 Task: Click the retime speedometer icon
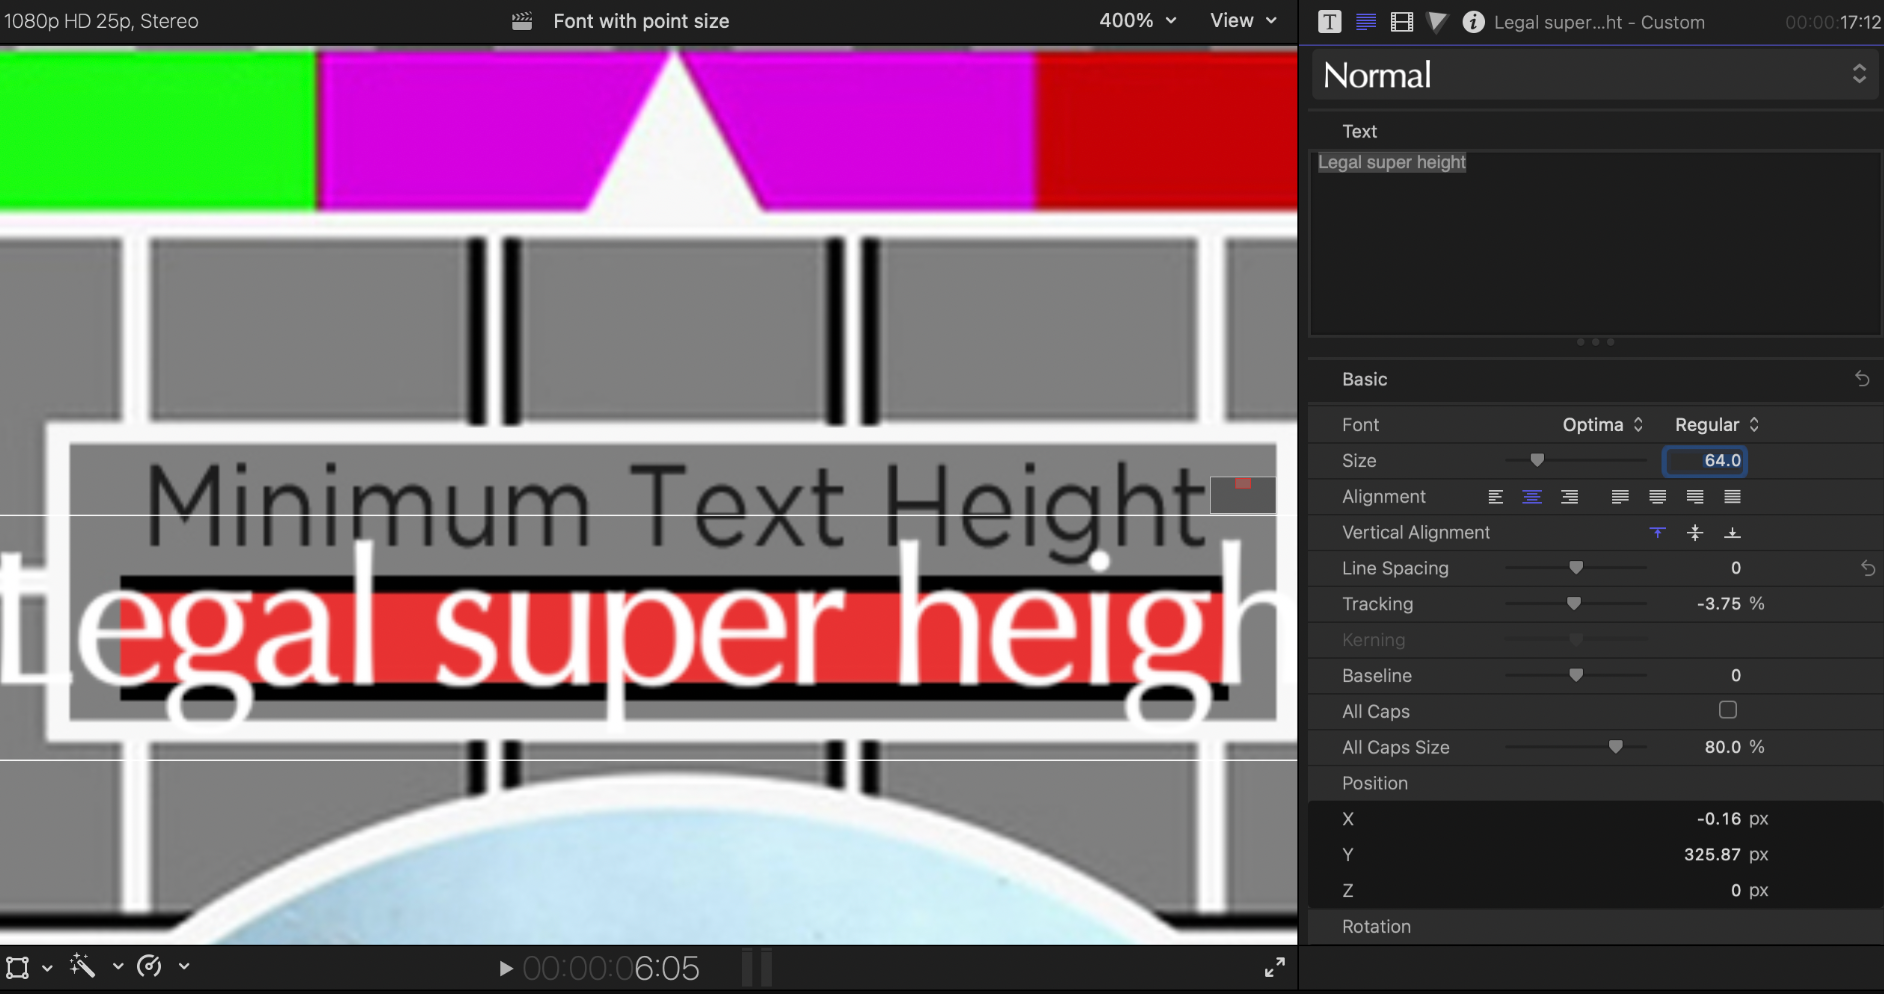click(149, 966)
